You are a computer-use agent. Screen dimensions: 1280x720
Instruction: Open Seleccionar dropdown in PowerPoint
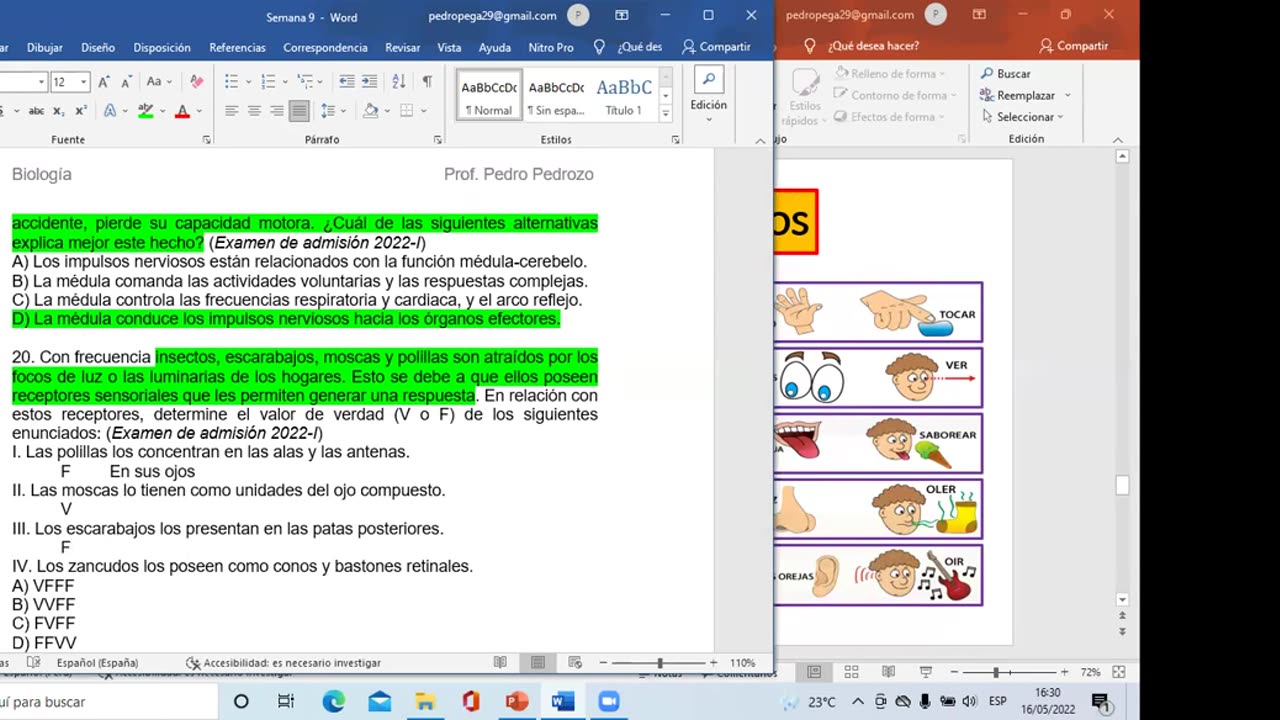[x=1022, y=117]
